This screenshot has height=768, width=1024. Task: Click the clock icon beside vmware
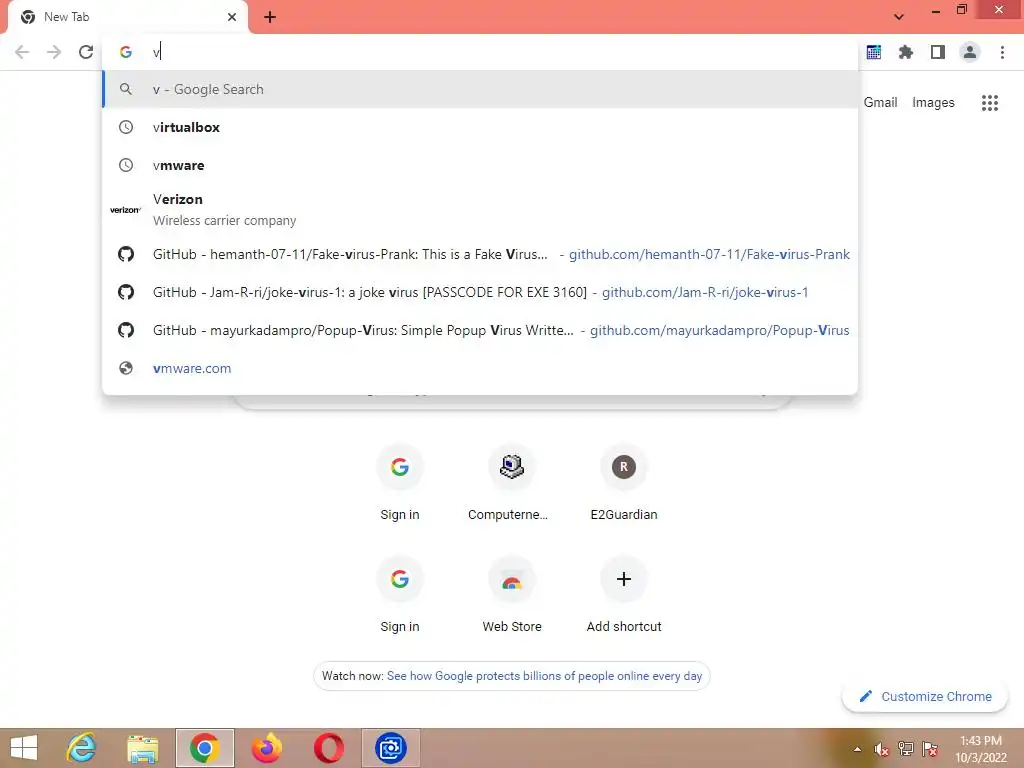pos(126,165)
